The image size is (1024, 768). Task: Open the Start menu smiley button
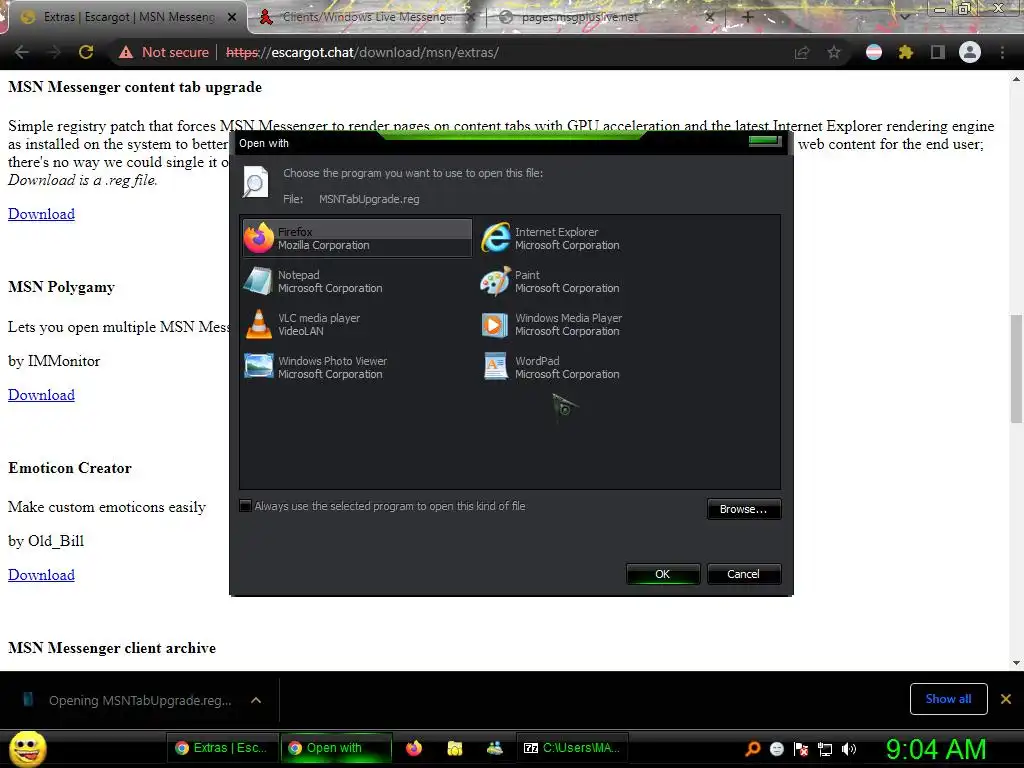pyautogui.click(x=27, y=748)
